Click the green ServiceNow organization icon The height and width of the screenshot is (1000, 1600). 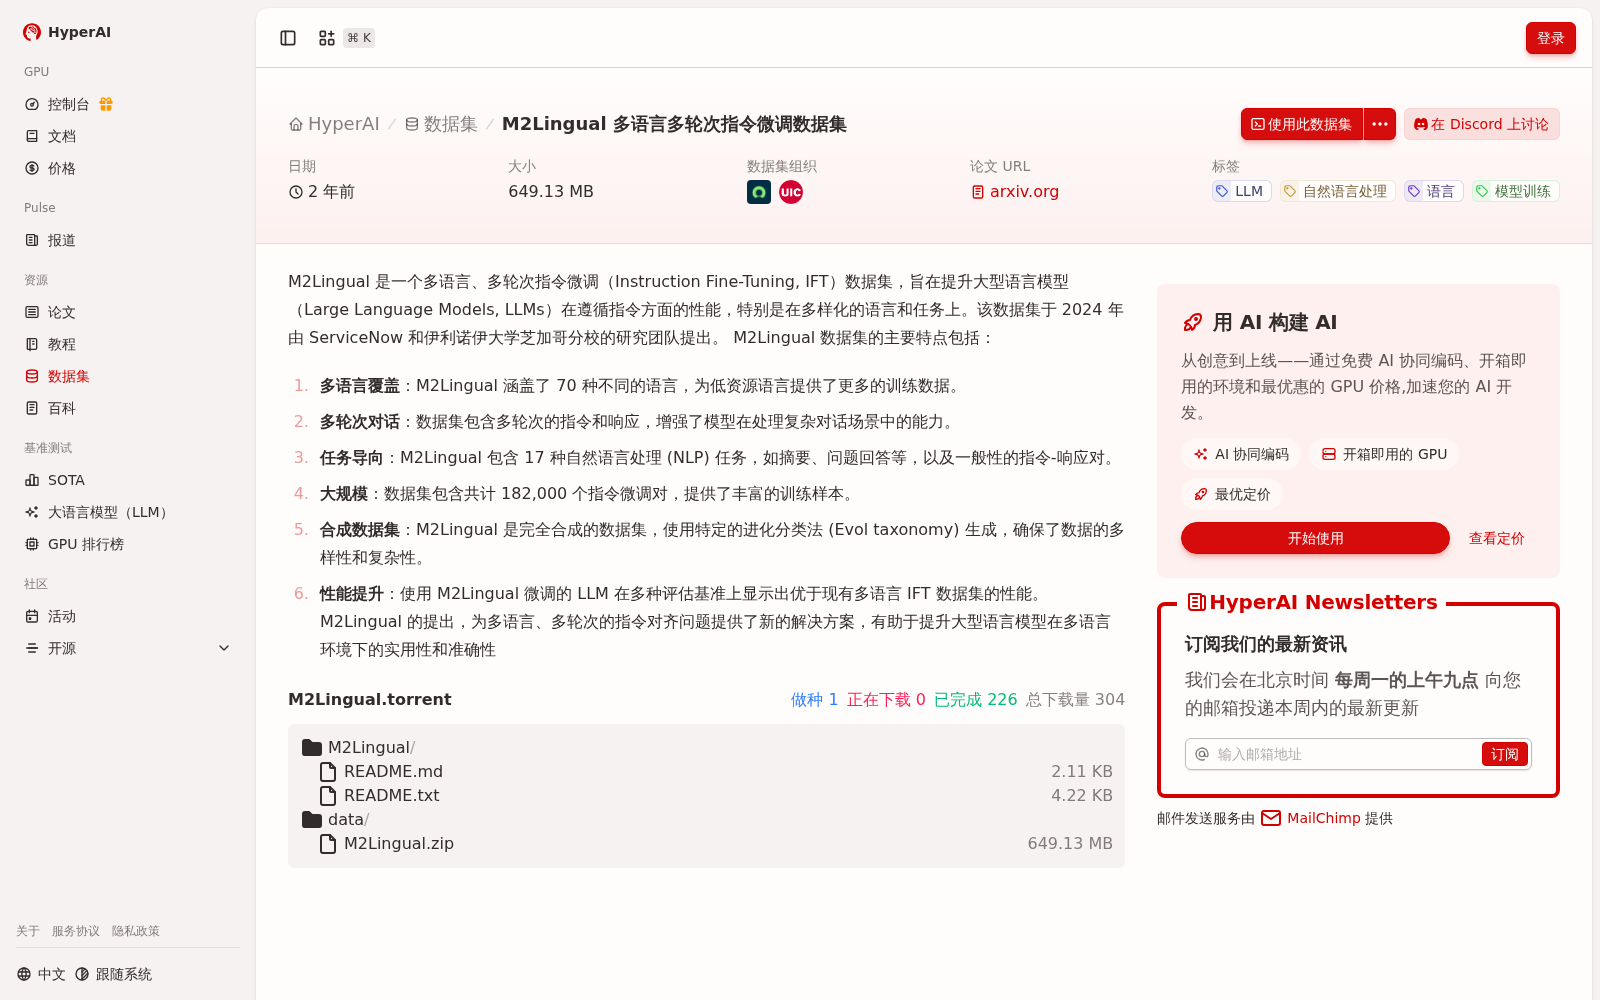(759, 192)
